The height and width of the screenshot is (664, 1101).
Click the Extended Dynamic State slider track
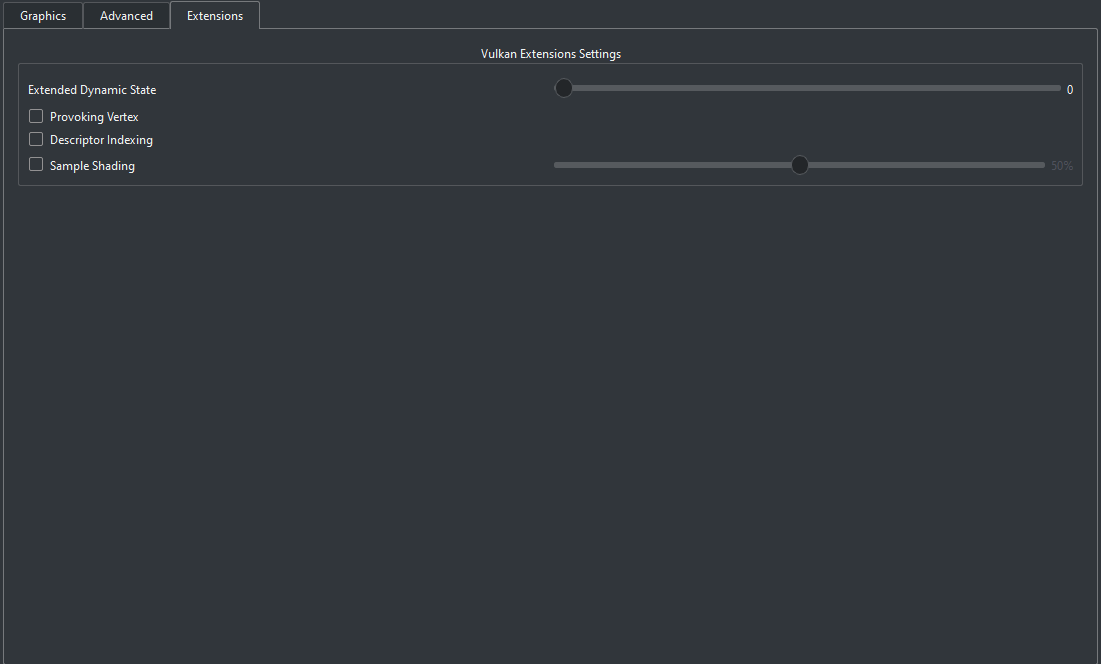[807, 88]
